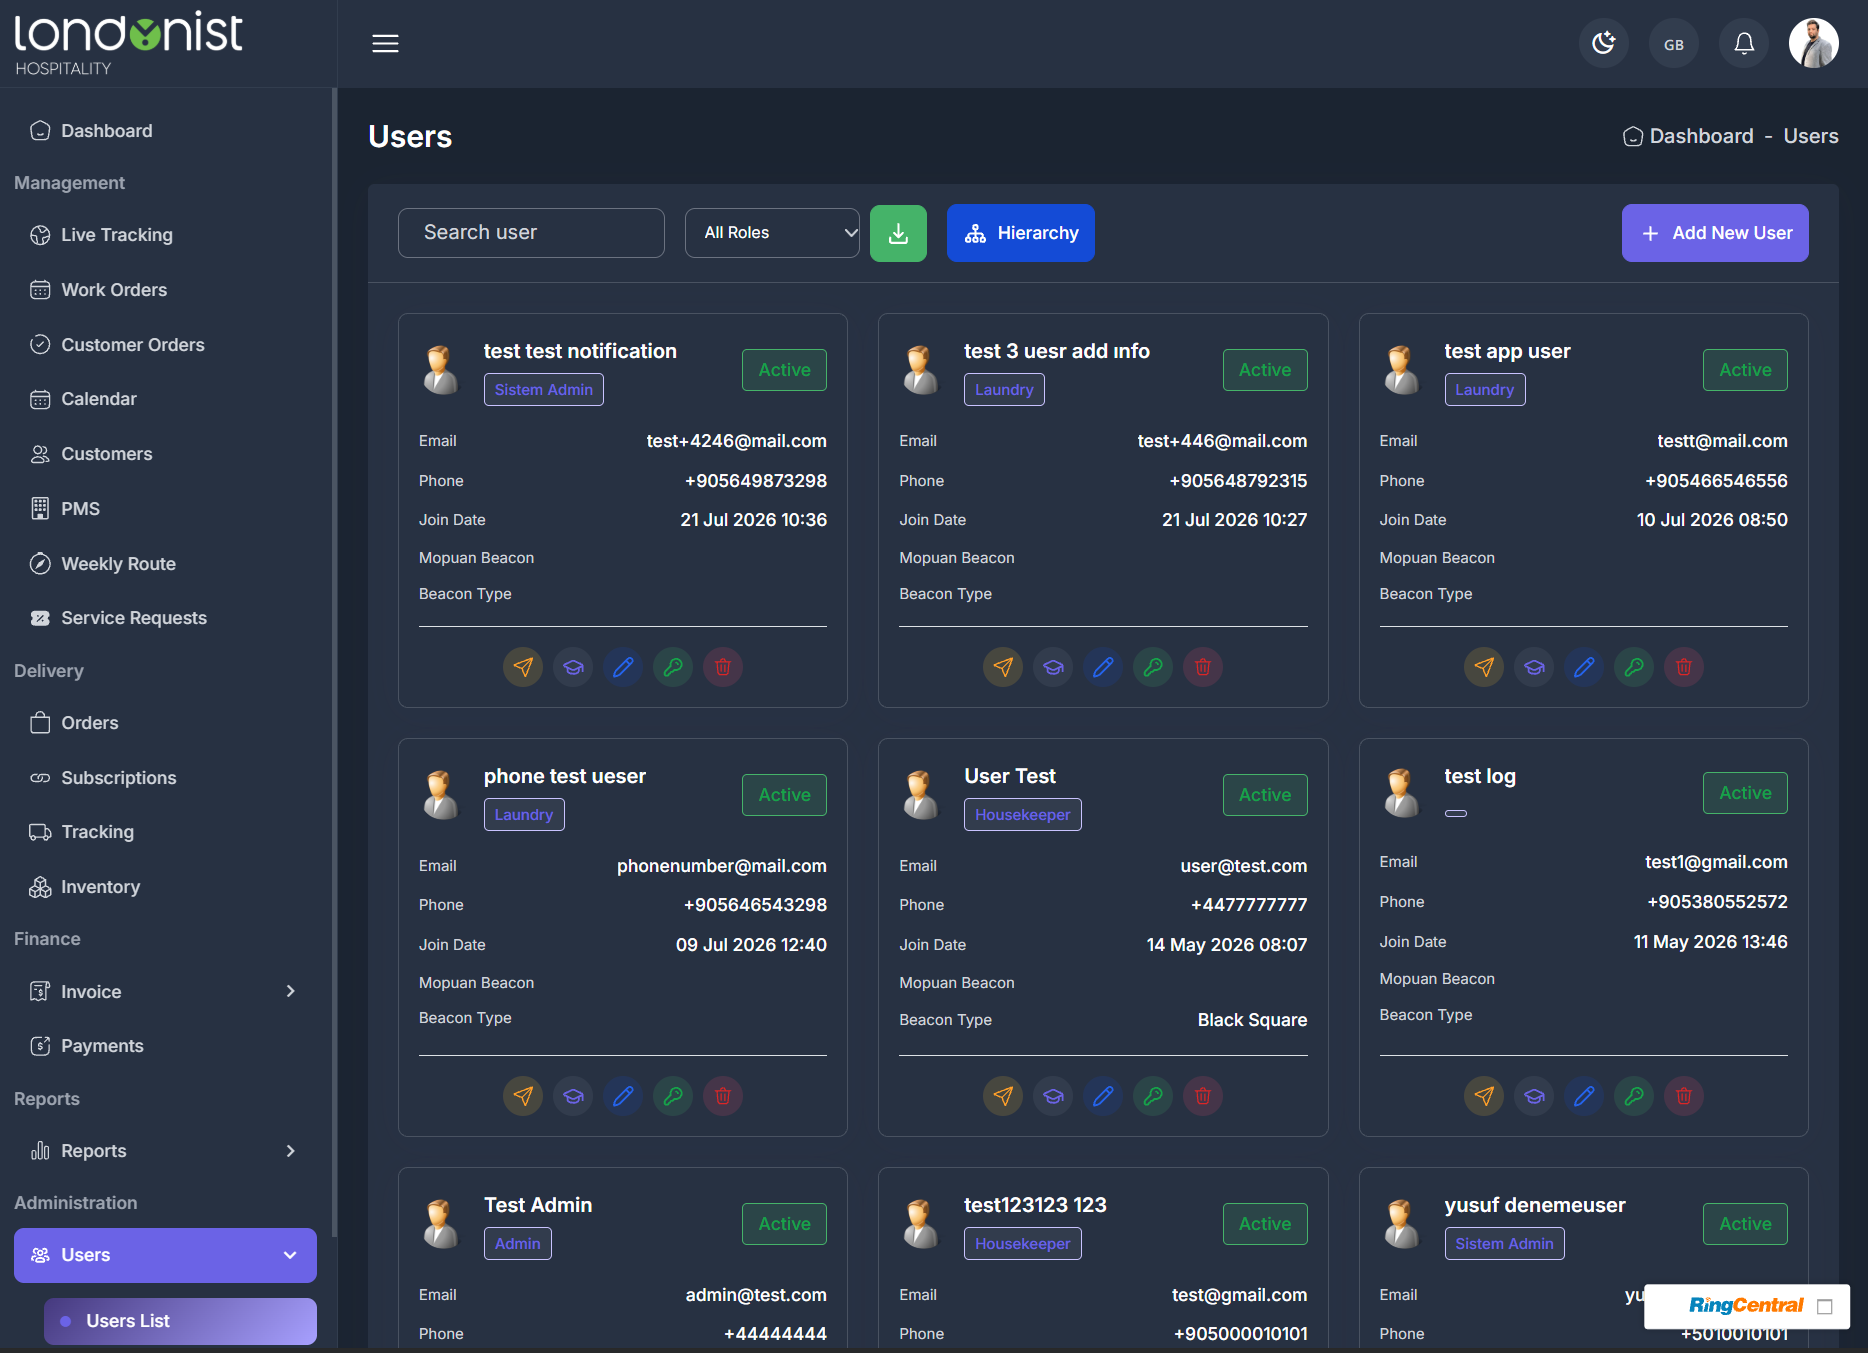Click the Housekeeper role tag on User Test
The image size is (1868, 1353).
(x=1022, y=815)
